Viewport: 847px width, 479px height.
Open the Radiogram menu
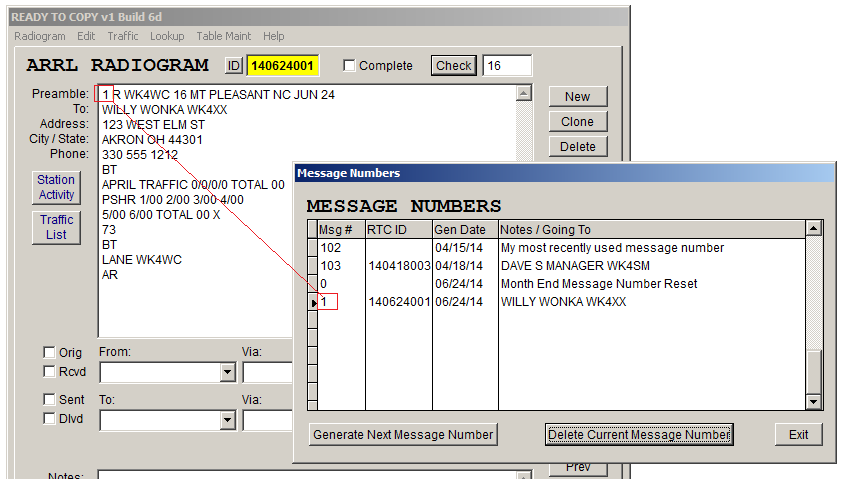point(39,36)
